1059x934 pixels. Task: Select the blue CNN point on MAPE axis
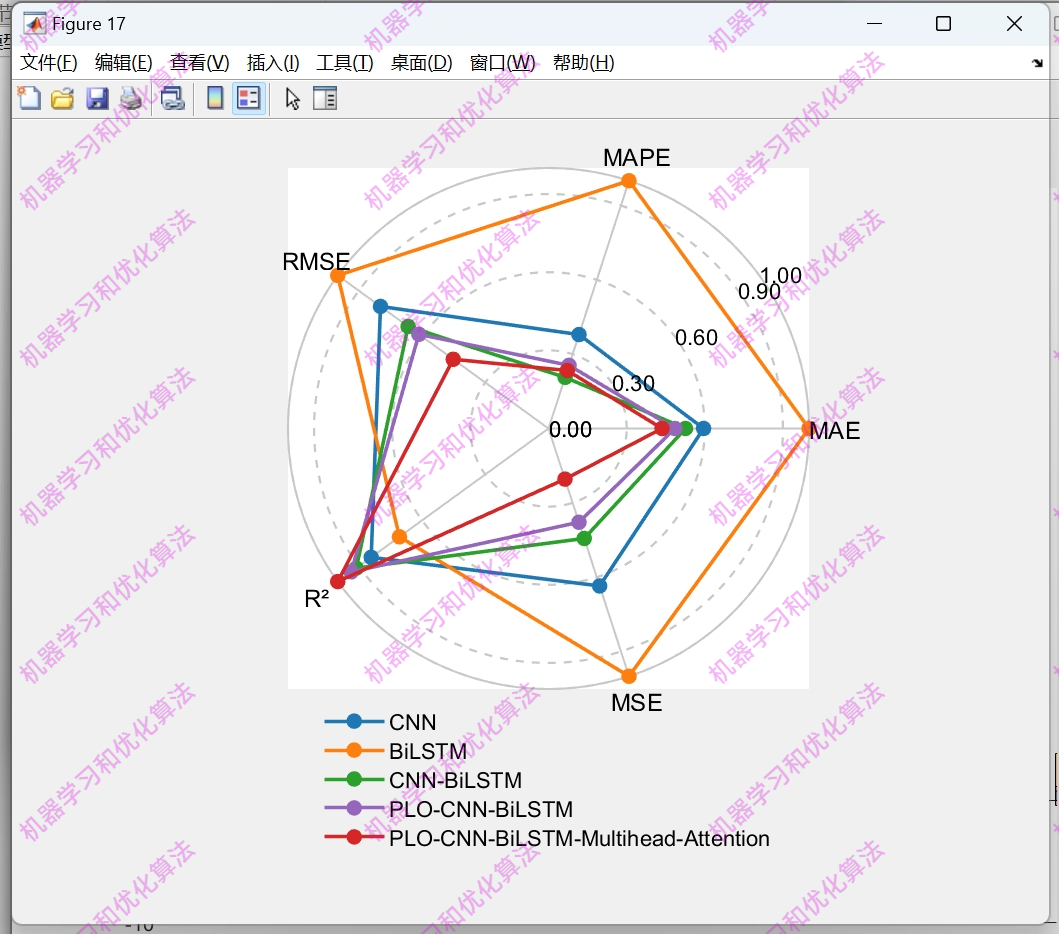(579, 334)
